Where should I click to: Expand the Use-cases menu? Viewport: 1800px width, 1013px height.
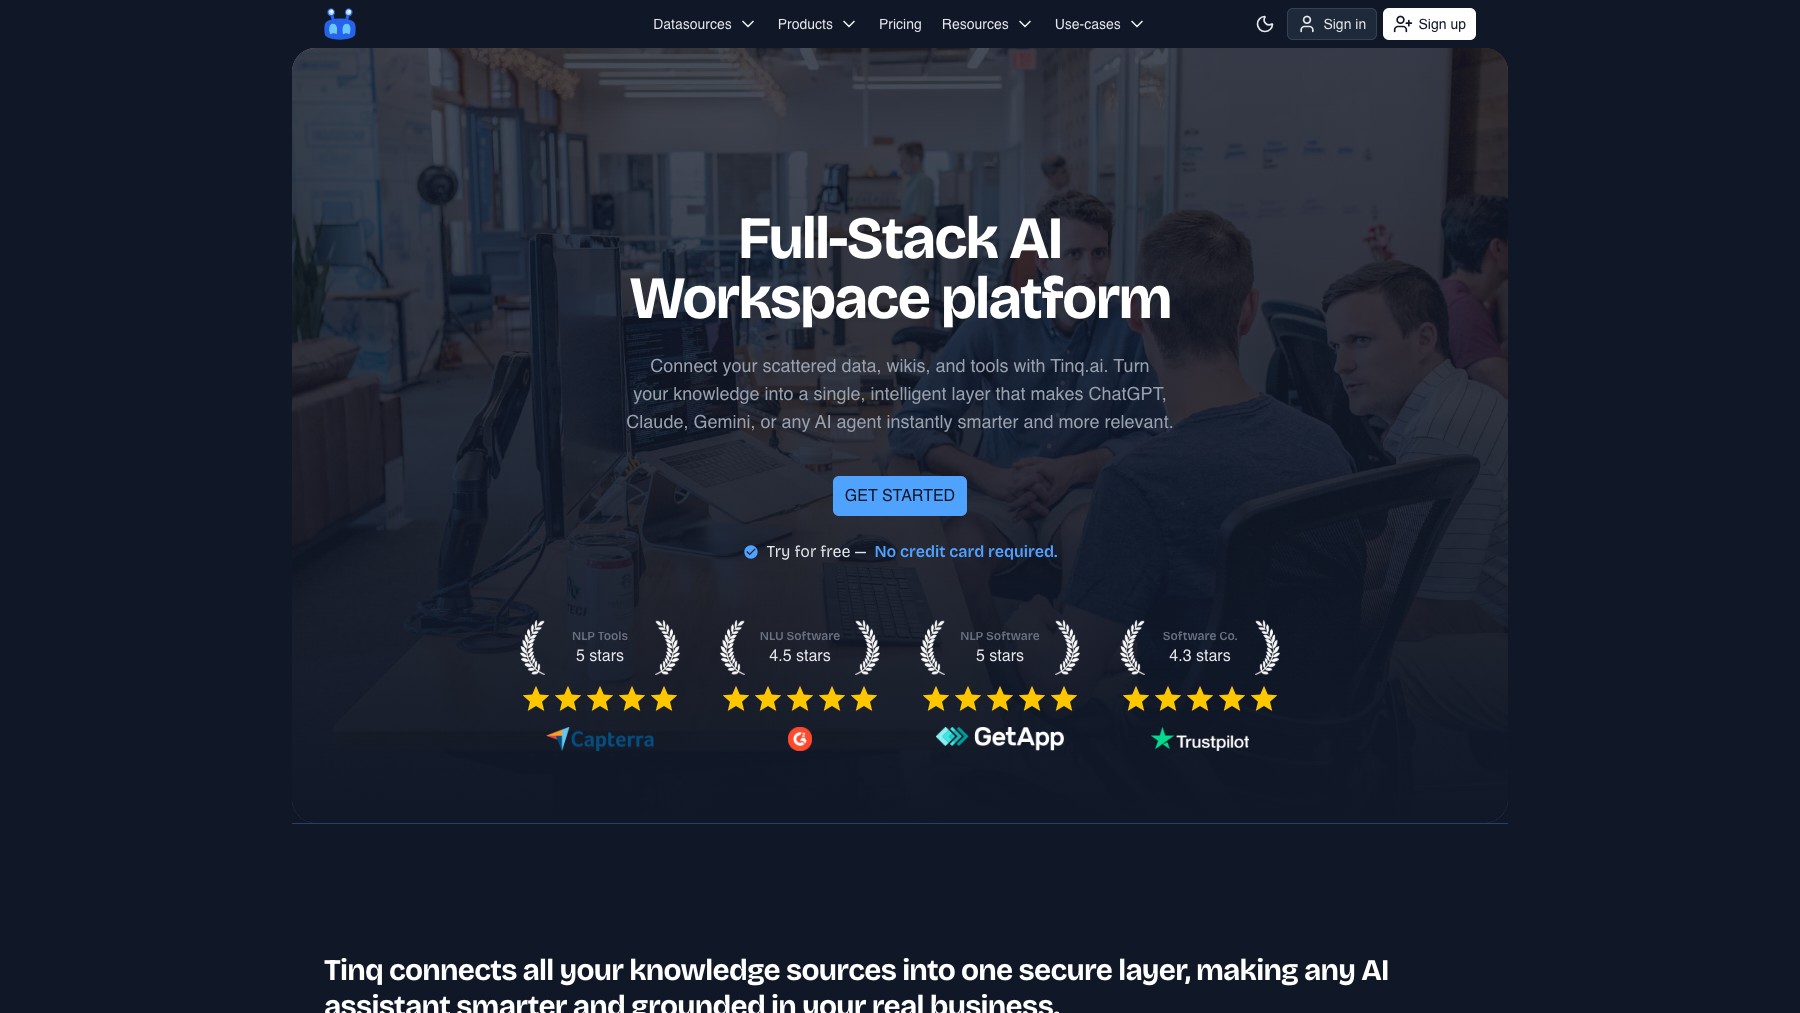[x=1099, y=24]
